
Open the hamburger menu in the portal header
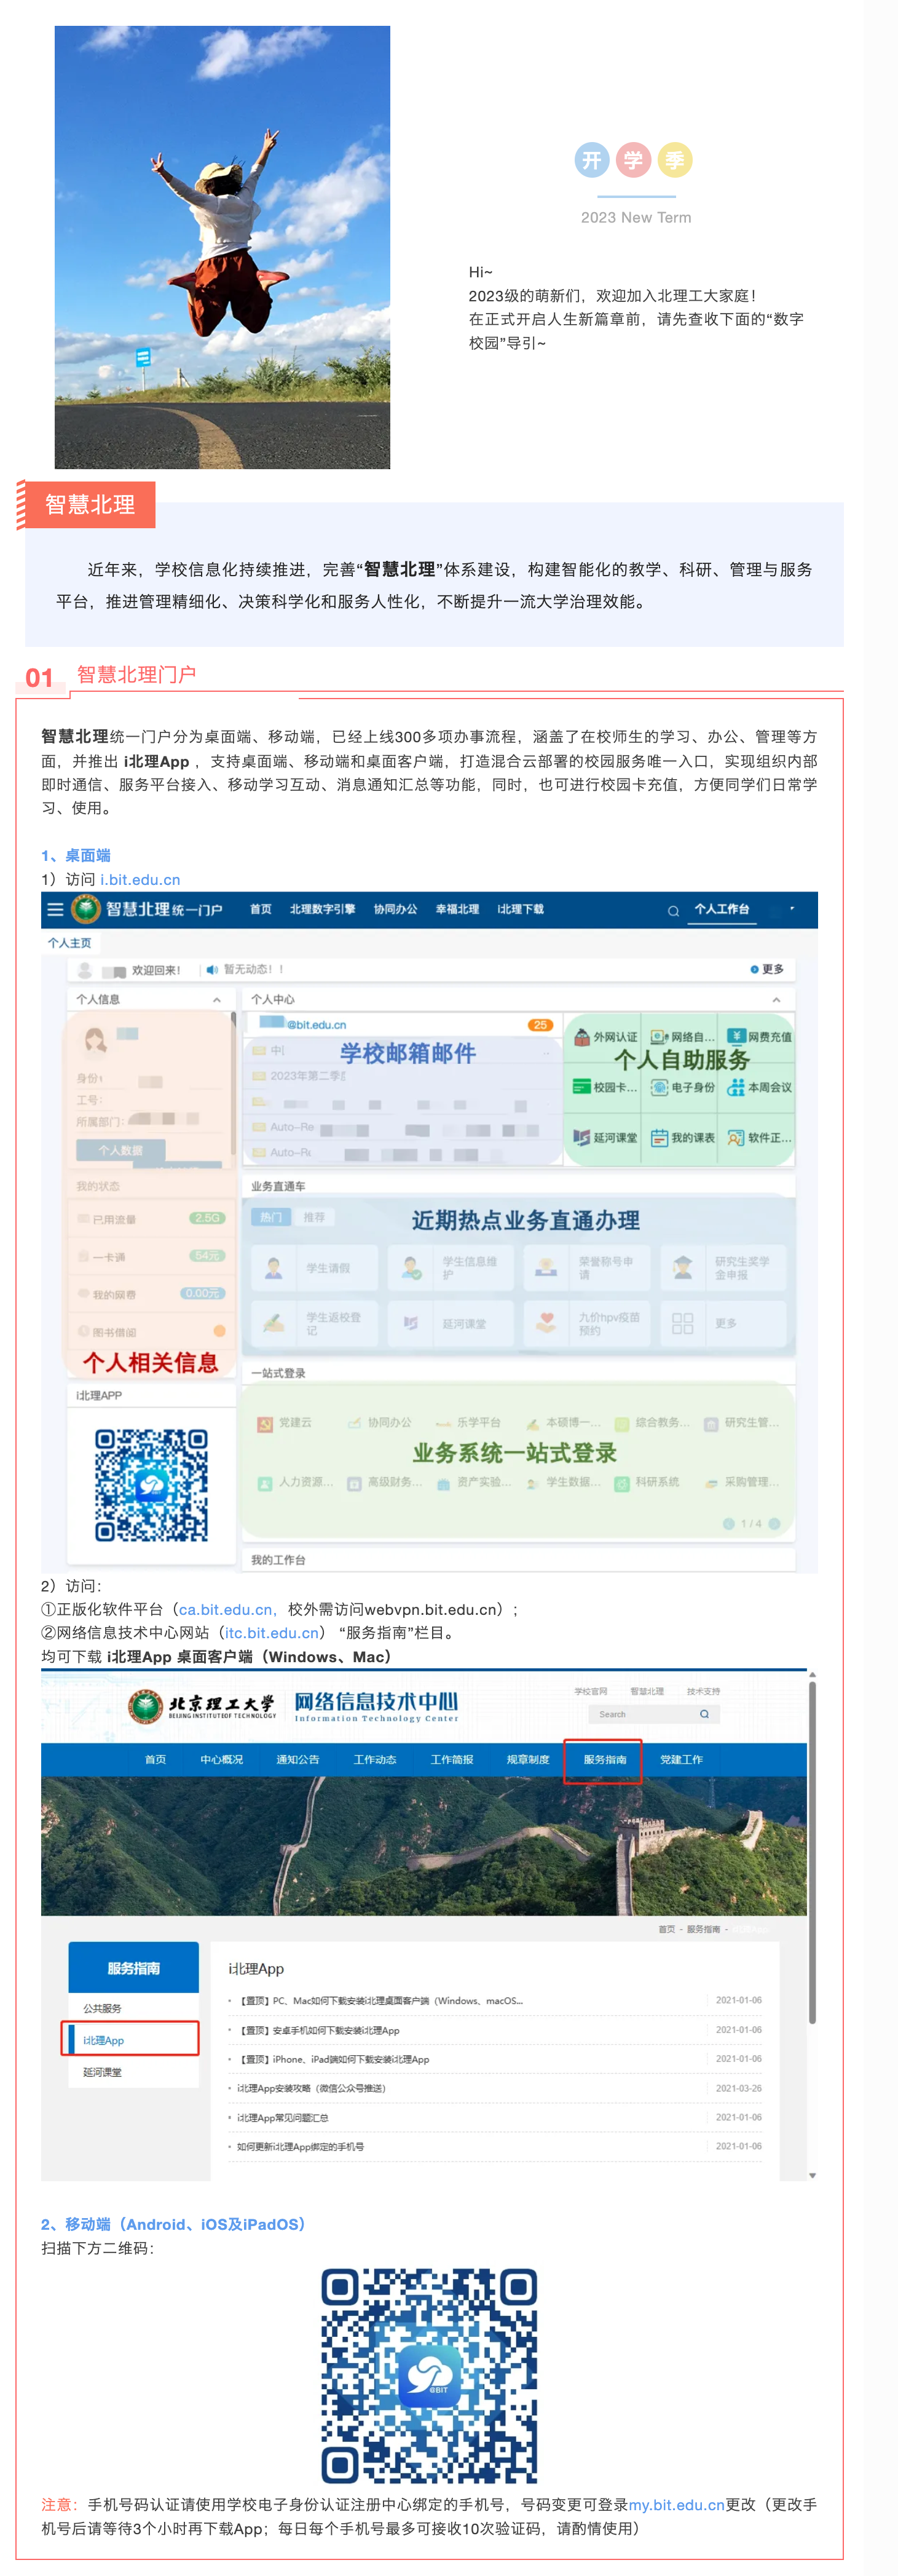click(55, 909)
